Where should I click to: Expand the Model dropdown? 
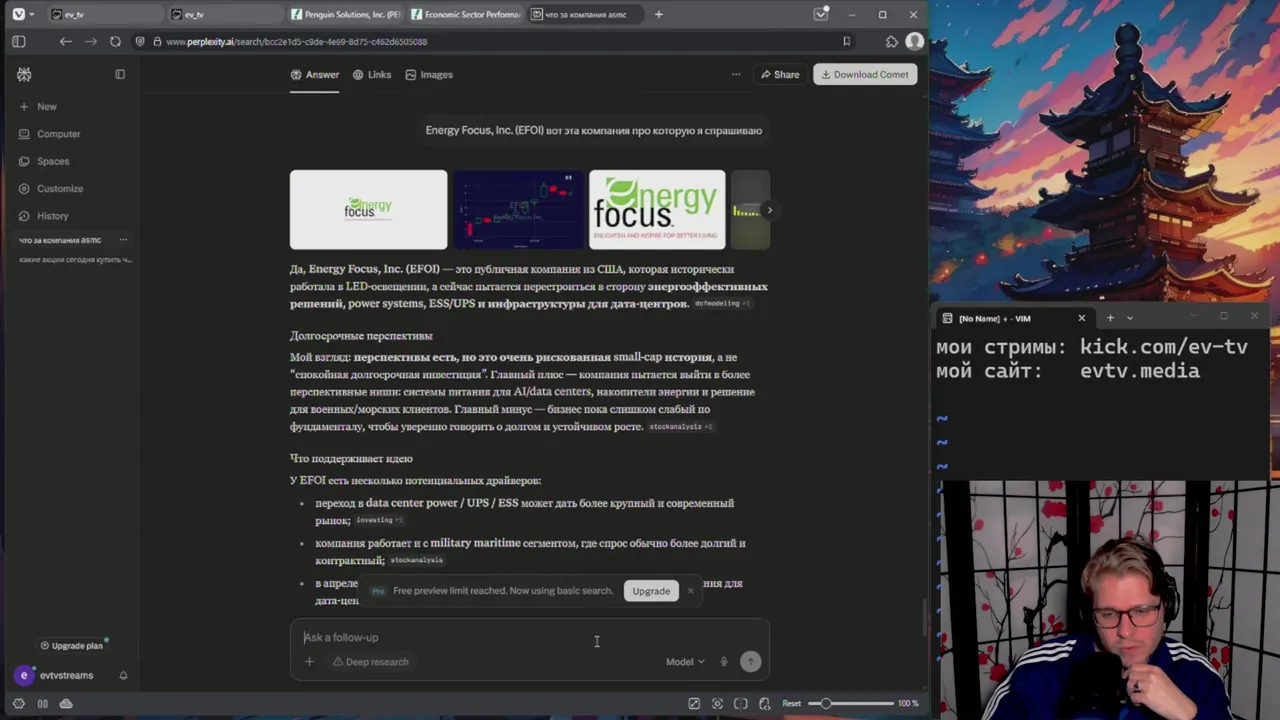click(x=685, y=661)
